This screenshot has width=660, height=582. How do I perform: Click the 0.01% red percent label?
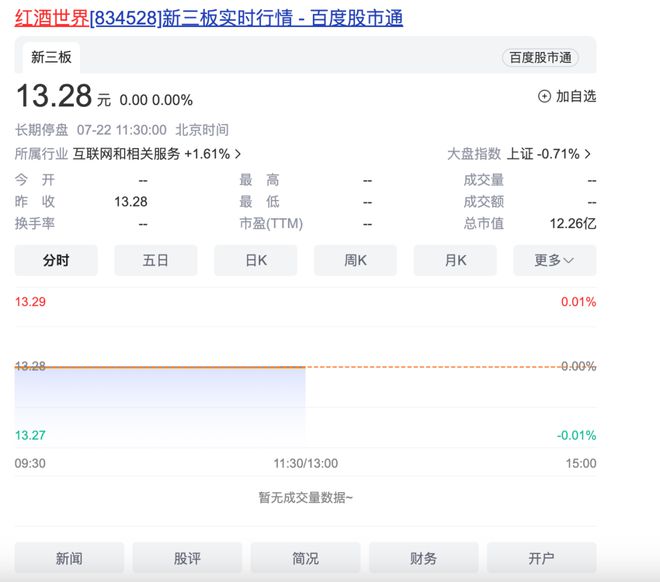578,302
